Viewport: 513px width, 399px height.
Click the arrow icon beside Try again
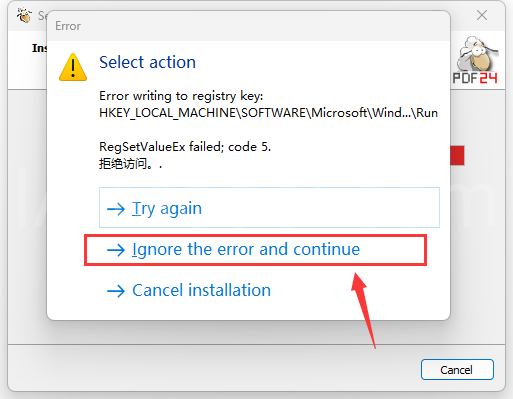tap(116, 209)
